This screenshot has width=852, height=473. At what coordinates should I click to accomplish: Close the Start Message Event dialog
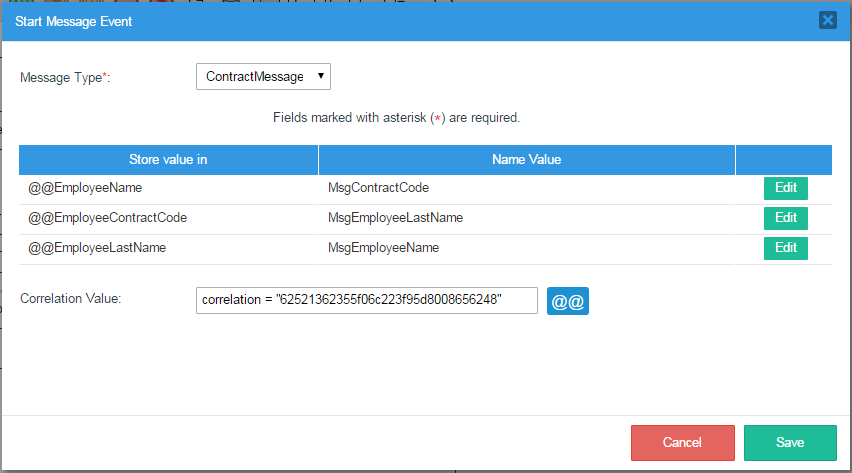[x=827, y=20]
